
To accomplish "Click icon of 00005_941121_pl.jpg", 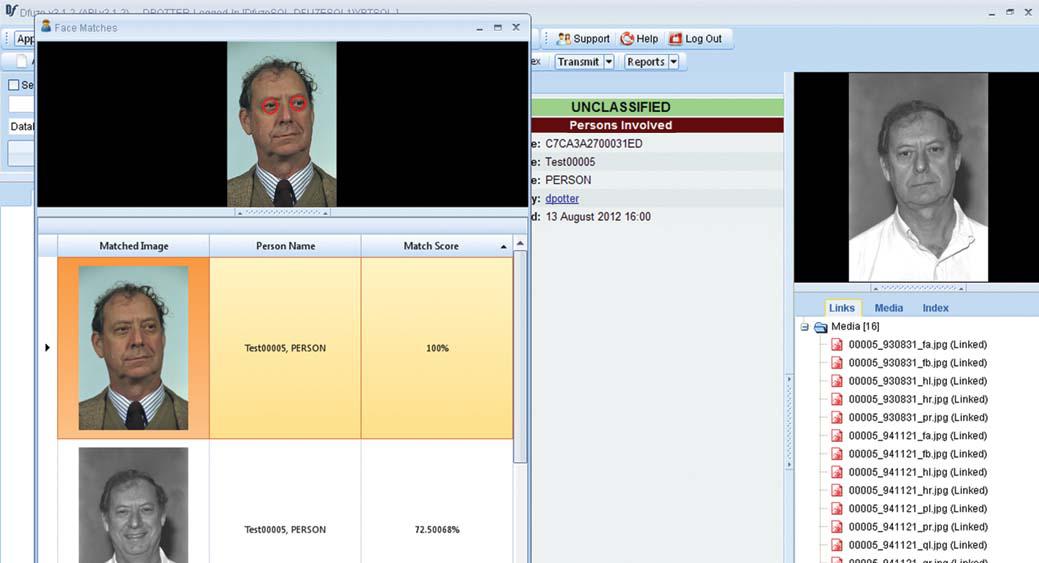I will point(837,509).
